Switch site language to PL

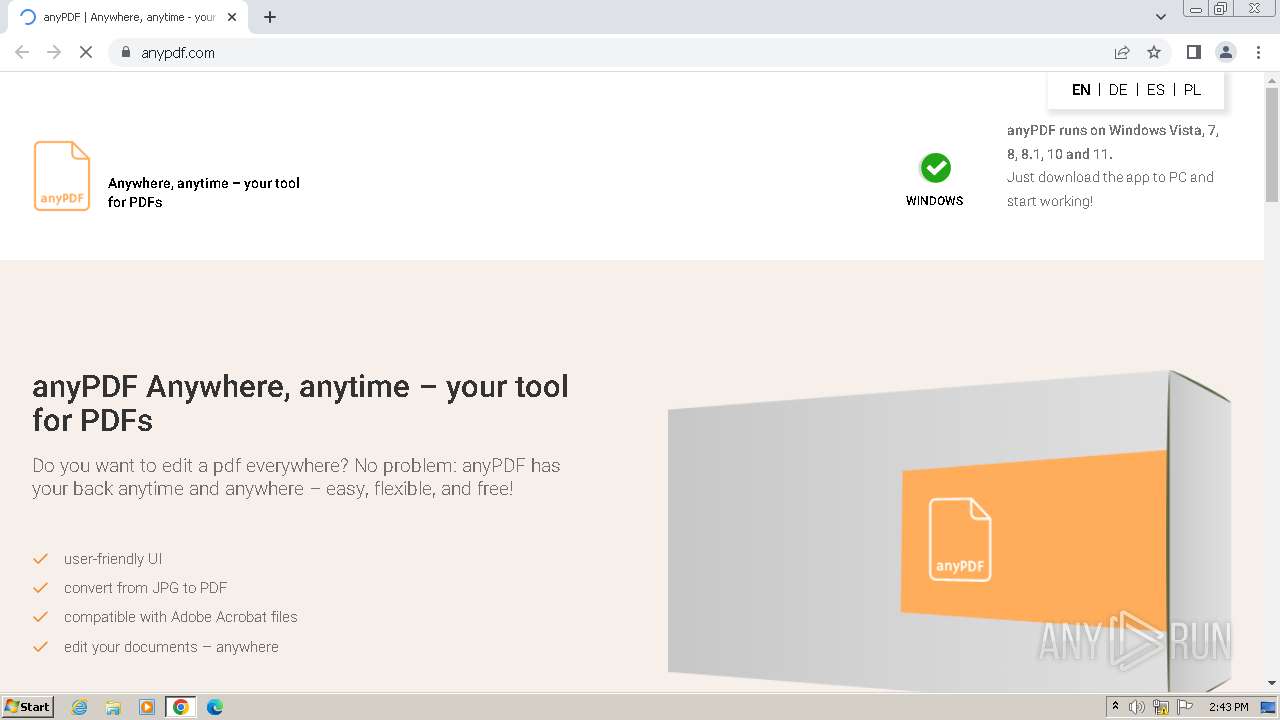1192,90
